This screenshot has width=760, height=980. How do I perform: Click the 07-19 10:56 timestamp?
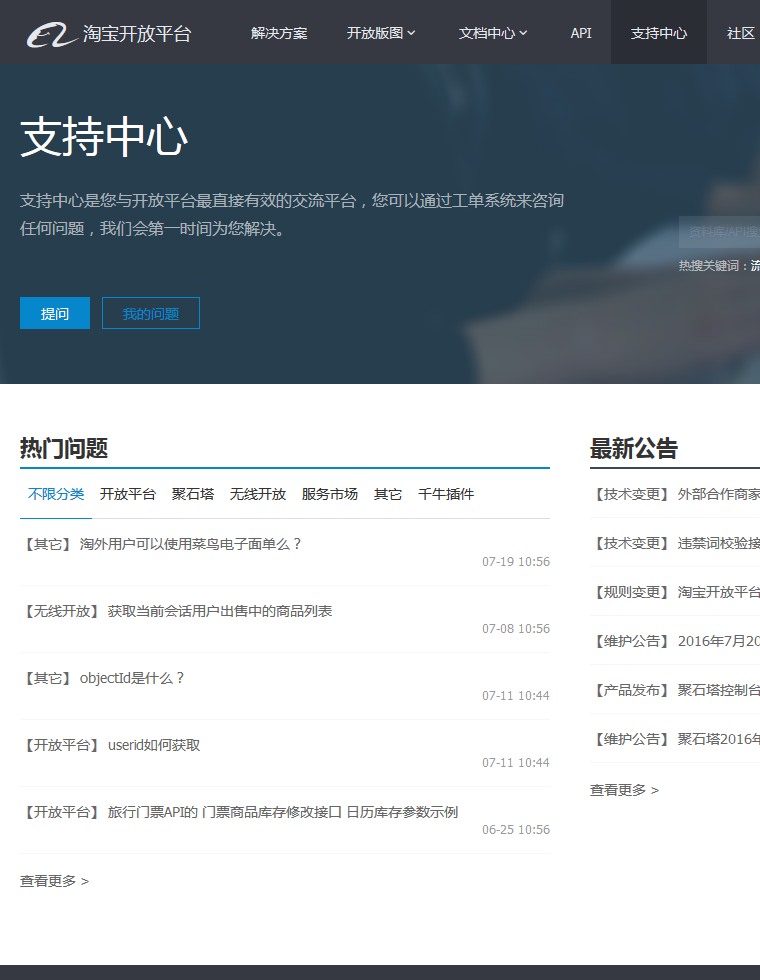coord(516,562)
